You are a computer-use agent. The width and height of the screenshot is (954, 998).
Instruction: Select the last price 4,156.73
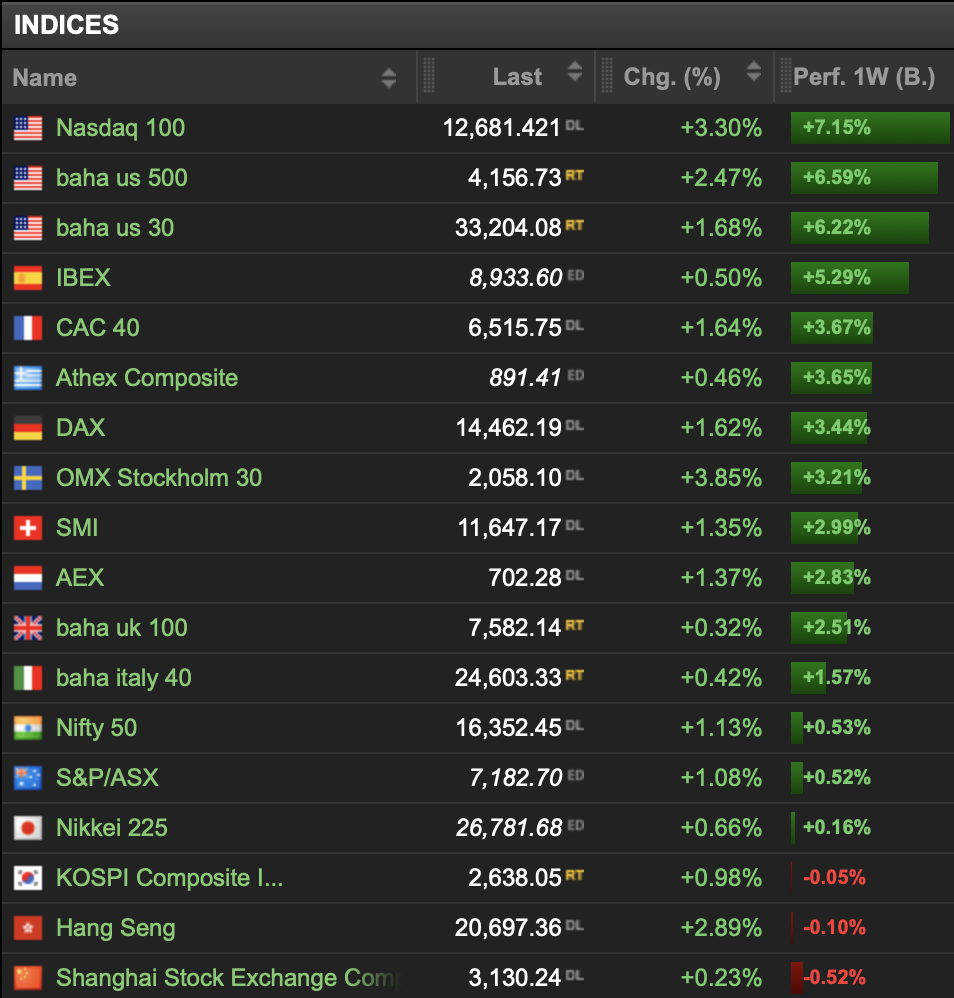tap(515, 178)
